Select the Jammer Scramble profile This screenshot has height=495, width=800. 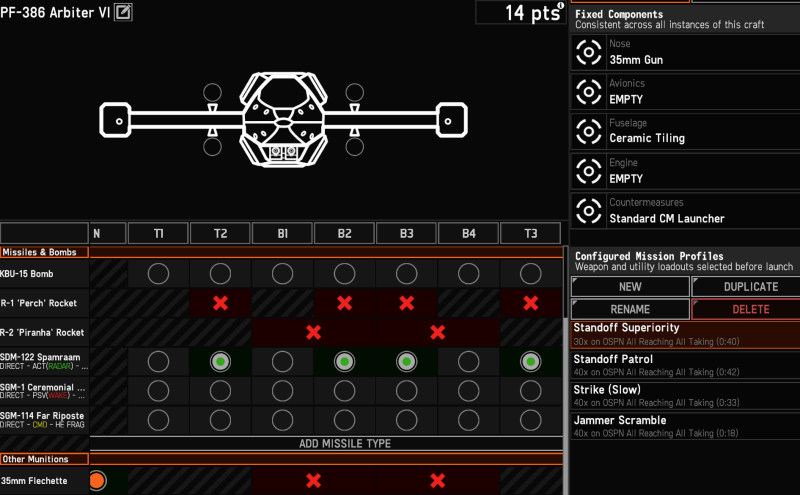point(685,426)
